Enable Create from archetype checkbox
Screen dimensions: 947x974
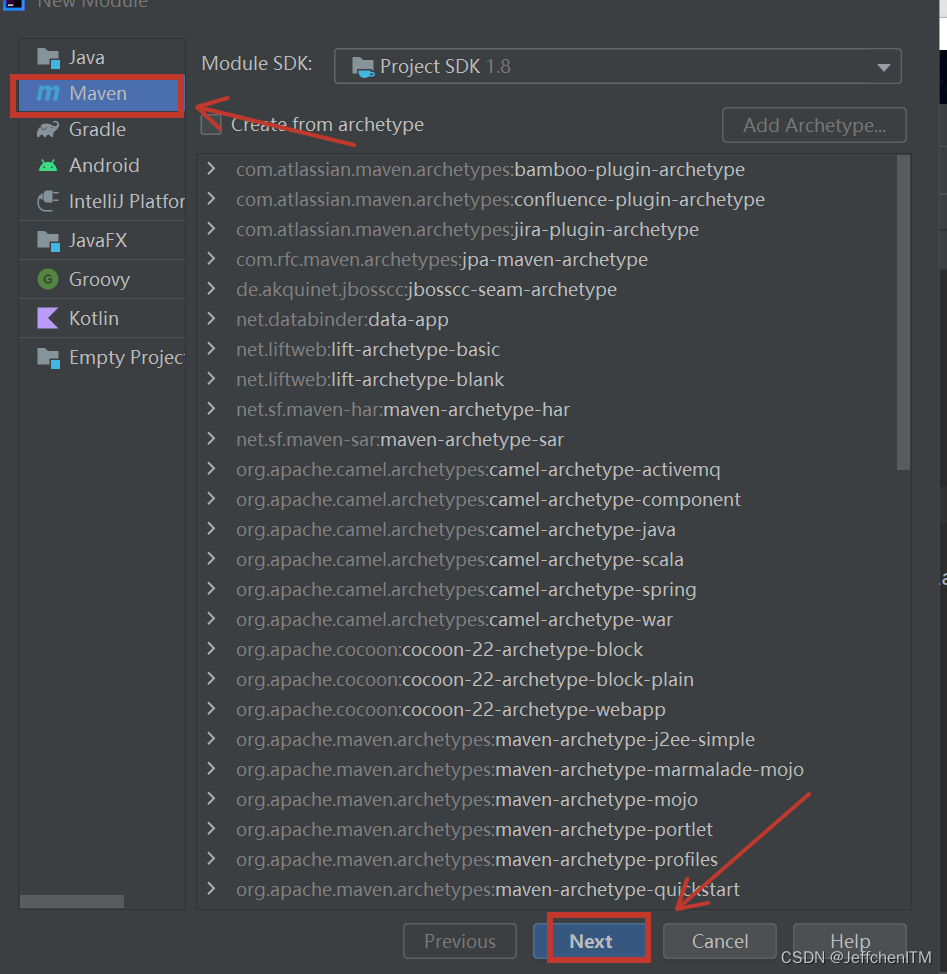211,124
